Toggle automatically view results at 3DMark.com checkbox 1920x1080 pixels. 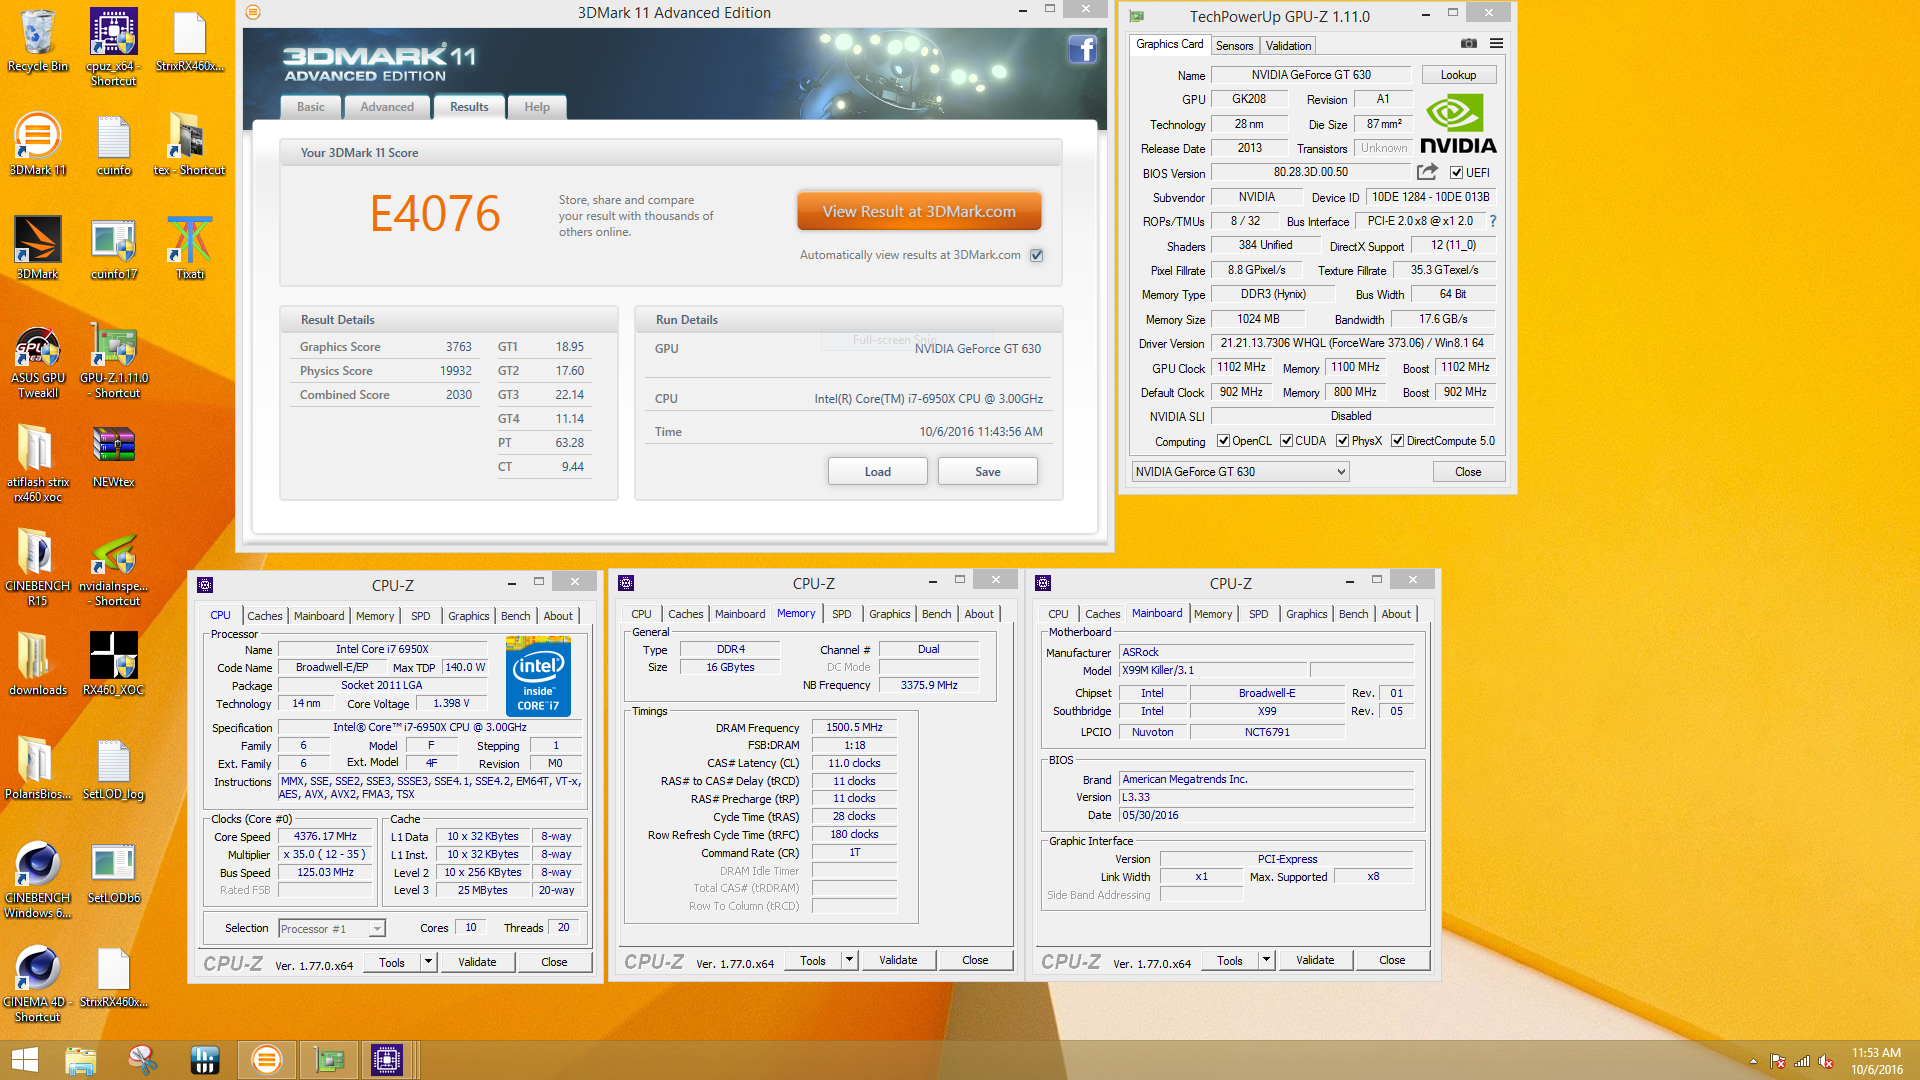pos(1037,255)
